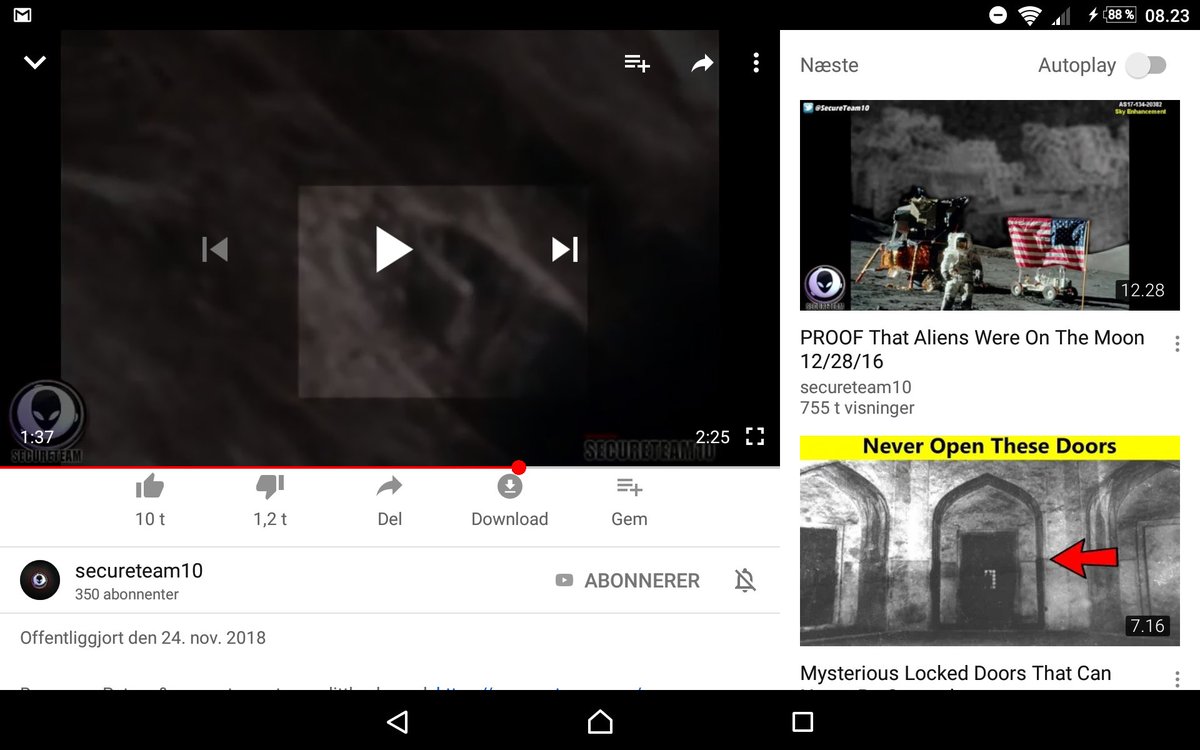Go to the previous video
Screen dimensions: 1200x750
[x=215, y=249]
